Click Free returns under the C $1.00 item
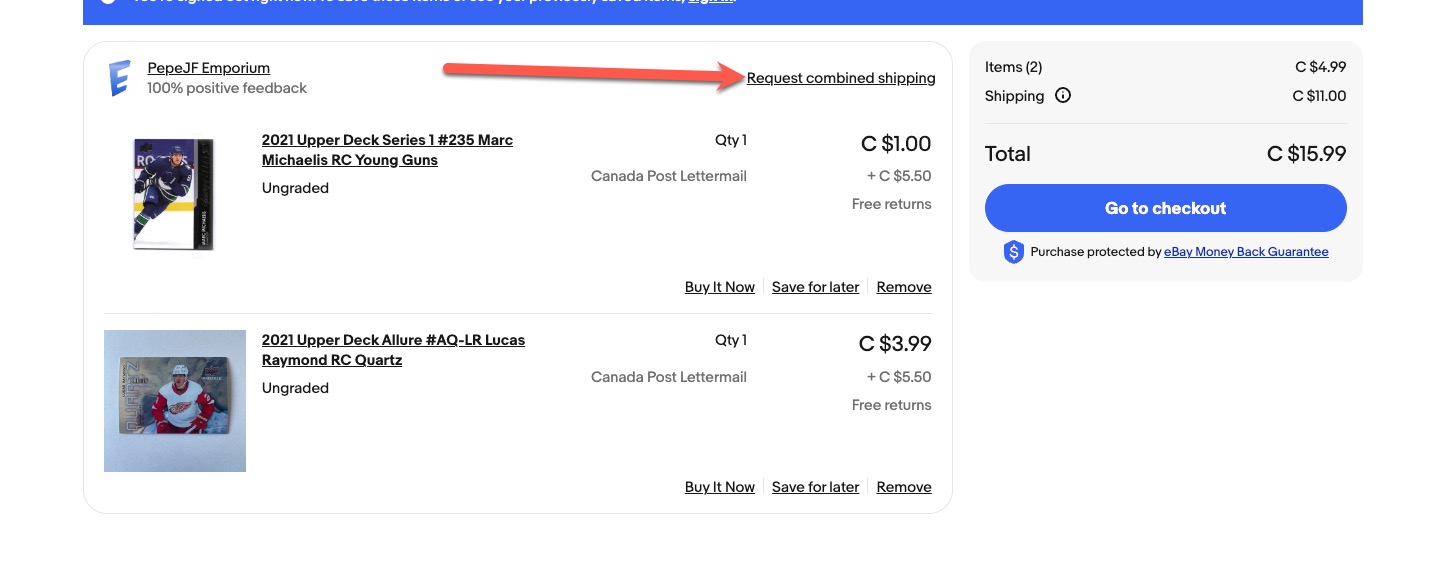1448x566 pixels. (x=892, y=204)
